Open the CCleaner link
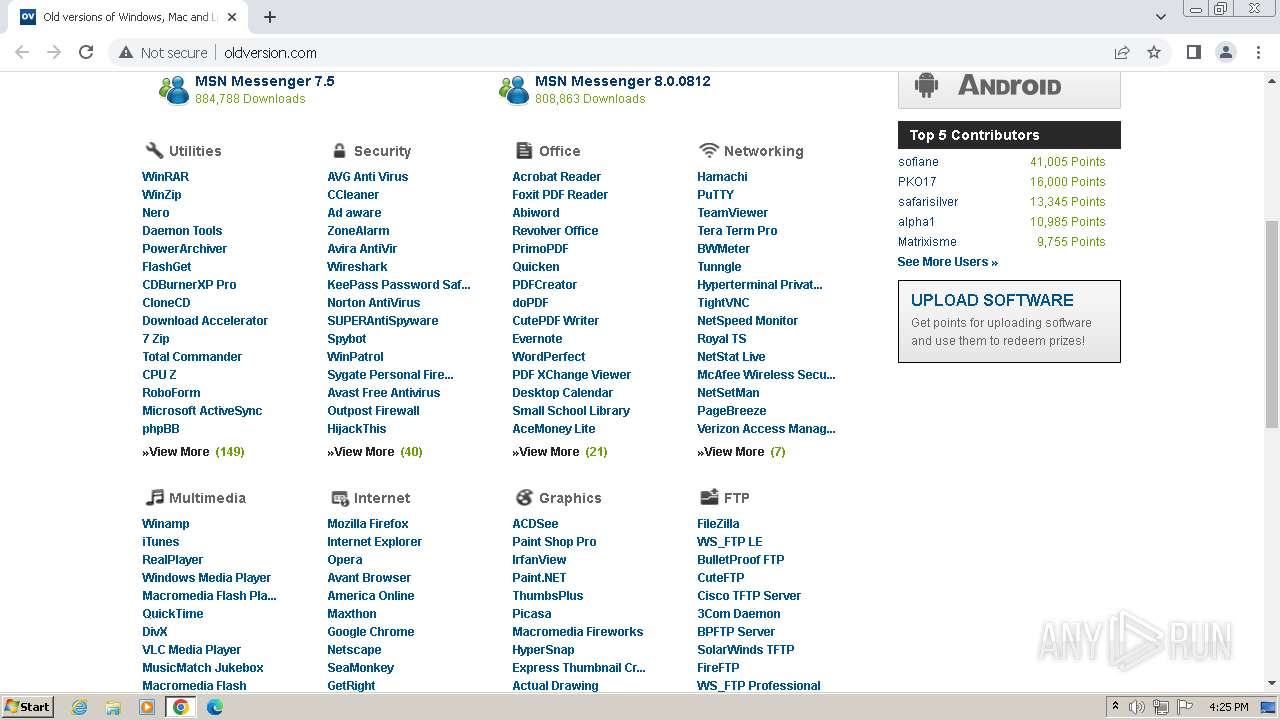The height and width of the screenshot is (720, 1280). [353, 195]
